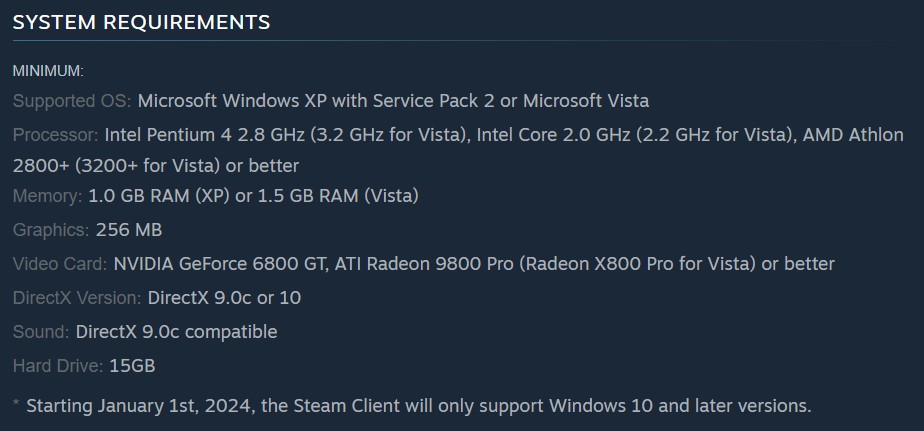Click DirectX 9.0c or 10 value
This screenshot has width=924, height=431.
[x=225, y=298]
